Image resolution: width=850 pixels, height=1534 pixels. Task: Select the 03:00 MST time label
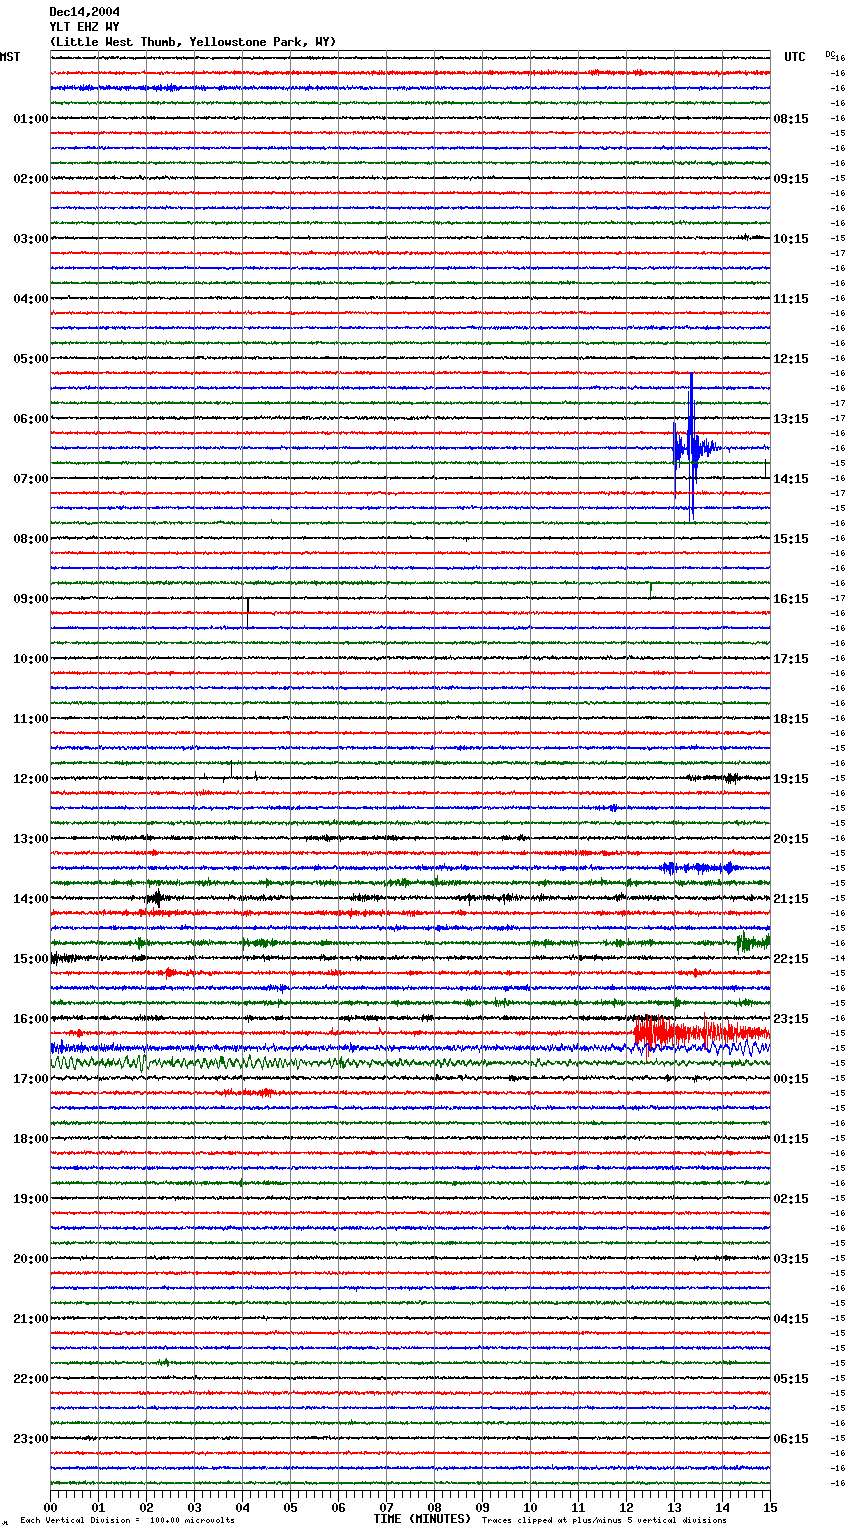click(x=31, y=239)
